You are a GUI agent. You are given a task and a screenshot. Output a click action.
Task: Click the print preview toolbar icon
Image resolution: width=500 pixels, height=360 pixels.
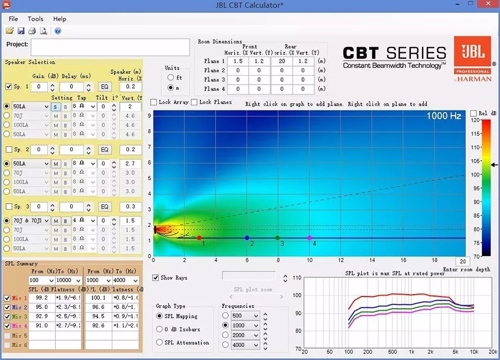point(43,31)
